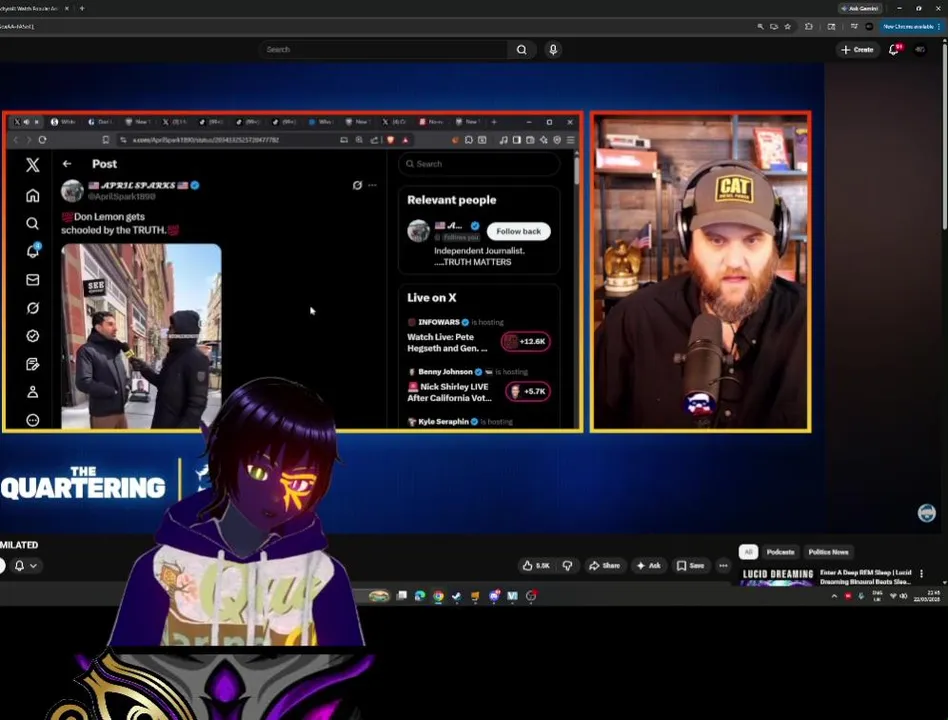Image resolution: width=948 pixels, height=720 pixels.
Task: Open 'Nick Shirley LIVE After California' stream
Action: tap(449, 392)
